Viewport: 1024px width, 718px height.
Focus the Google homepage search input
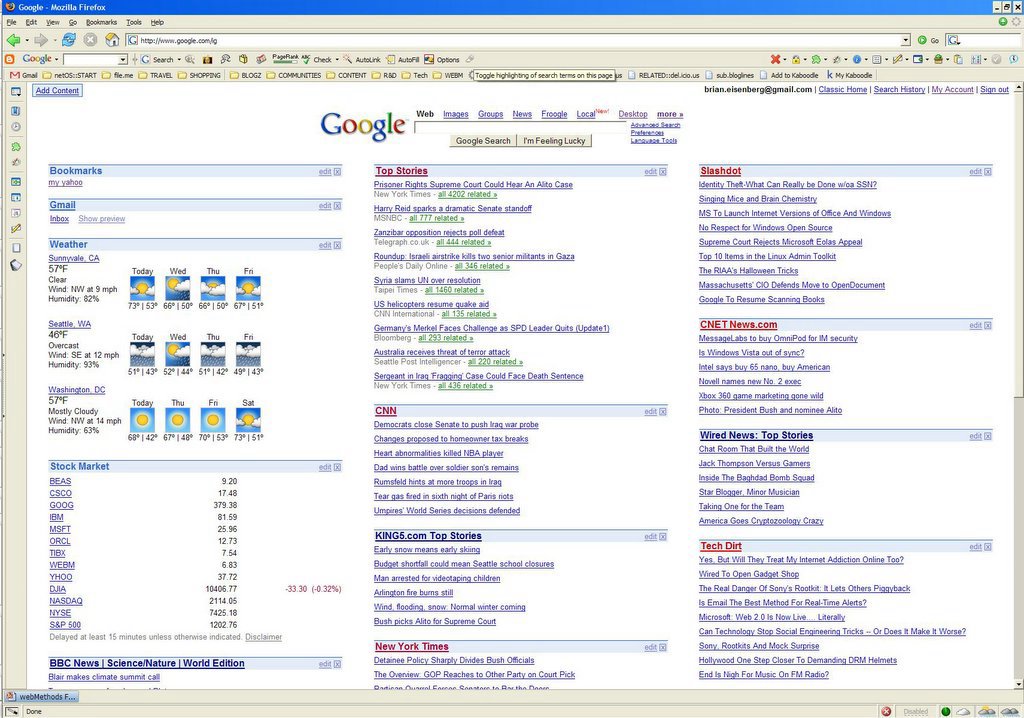pyautogui.click(x=521, y=127)
